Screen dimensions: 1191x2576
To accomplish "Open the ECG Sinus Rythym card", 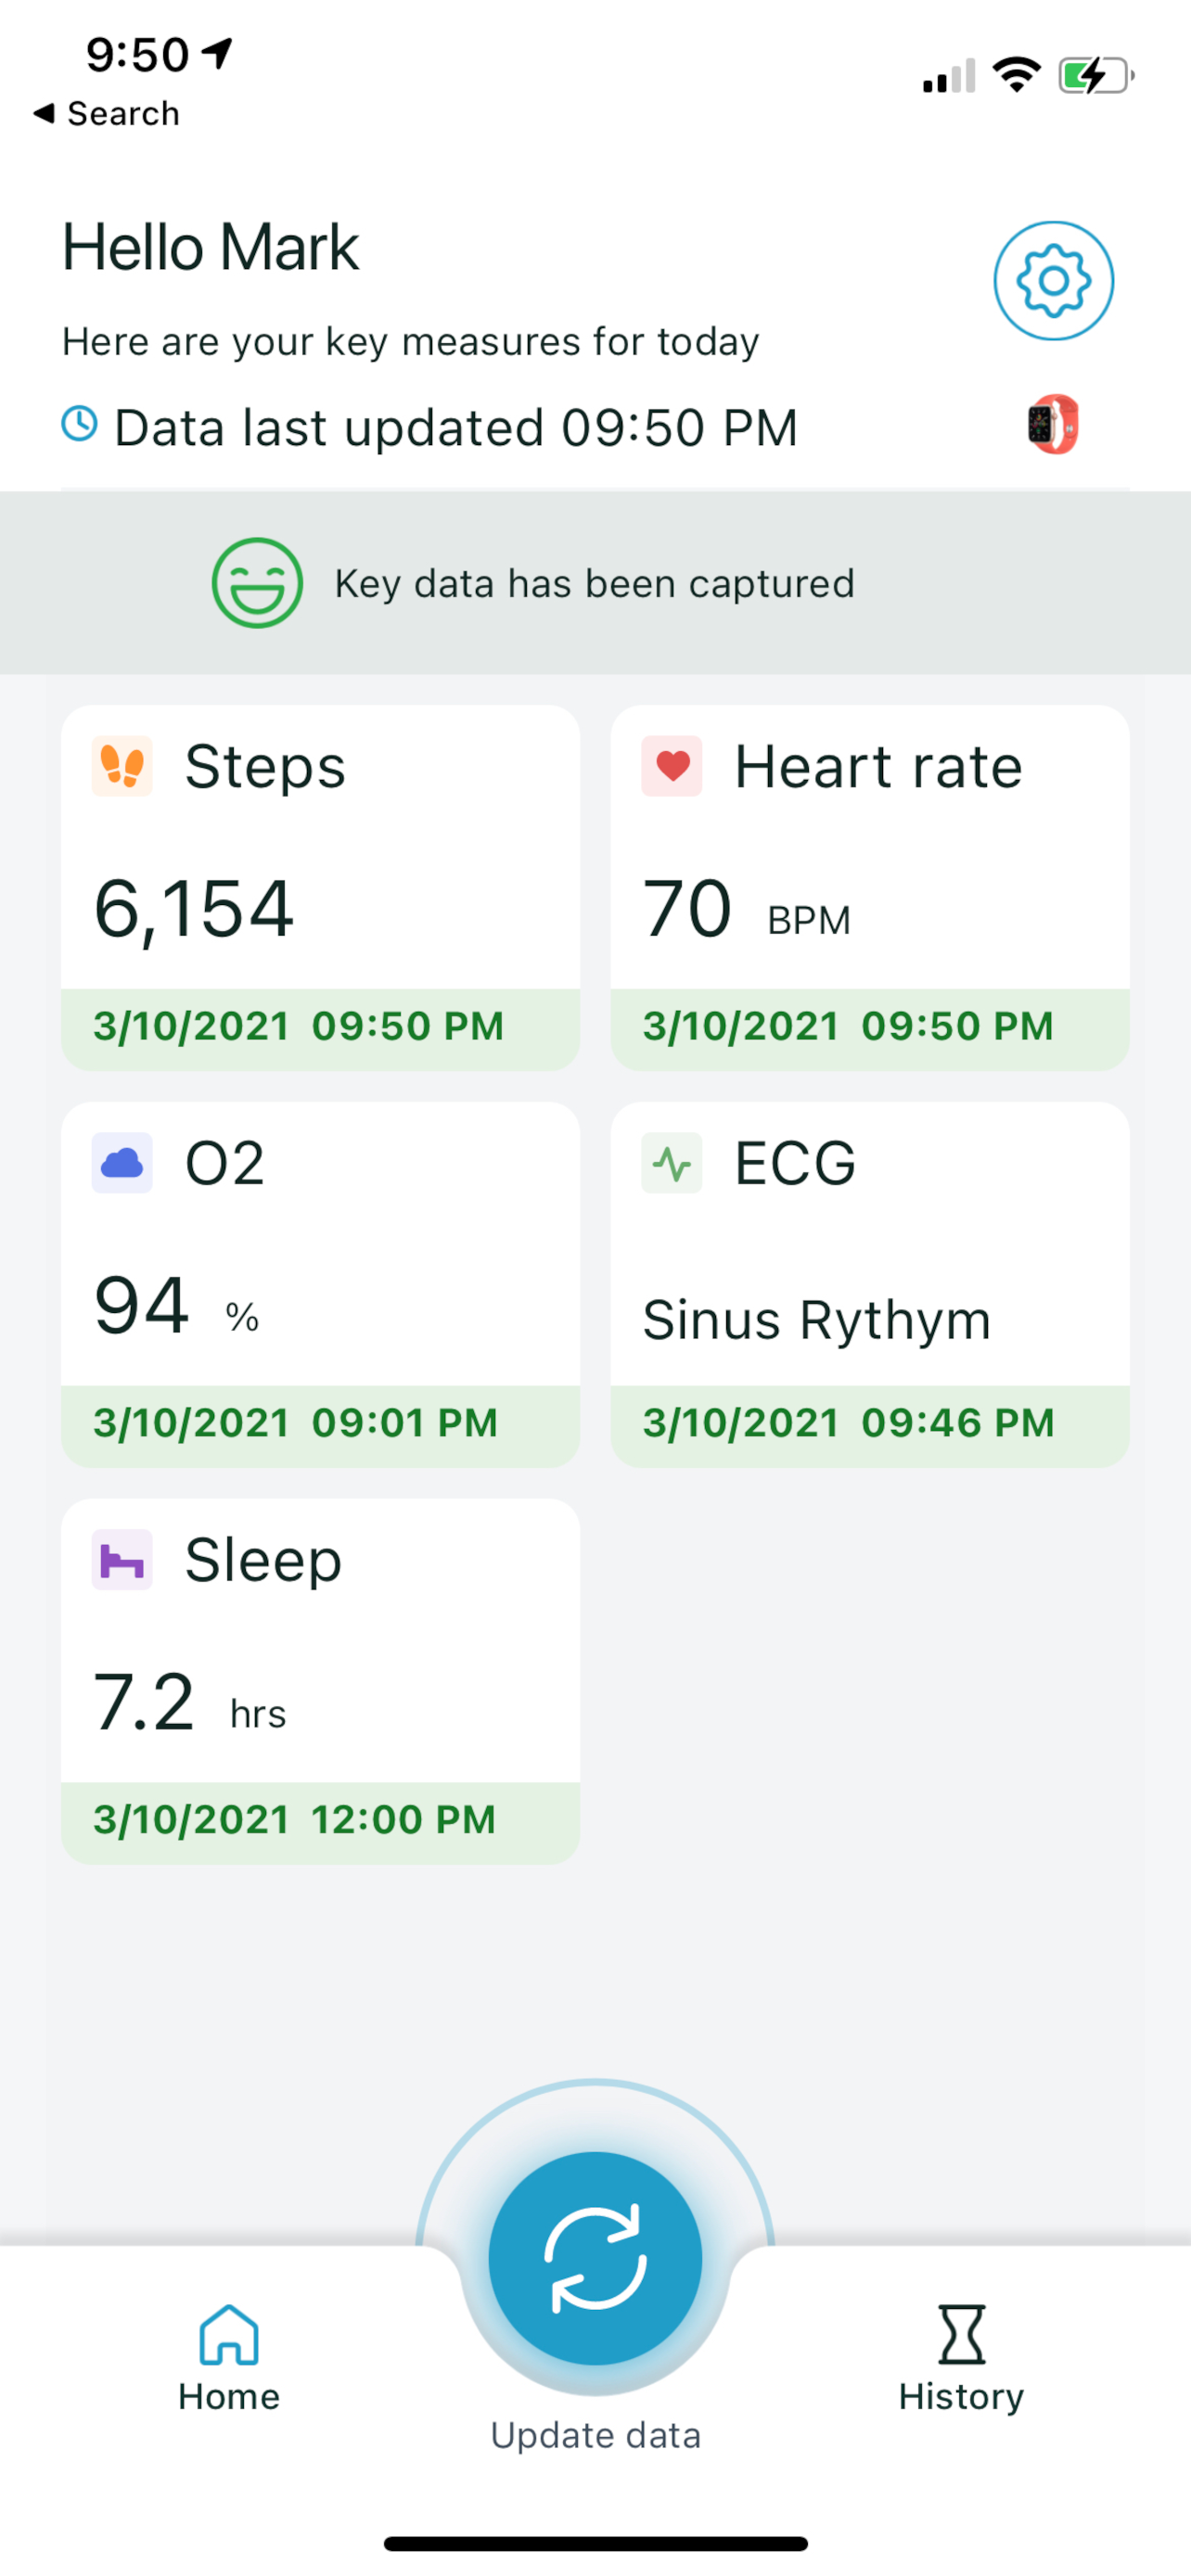I will click(x=870, y=1285).
